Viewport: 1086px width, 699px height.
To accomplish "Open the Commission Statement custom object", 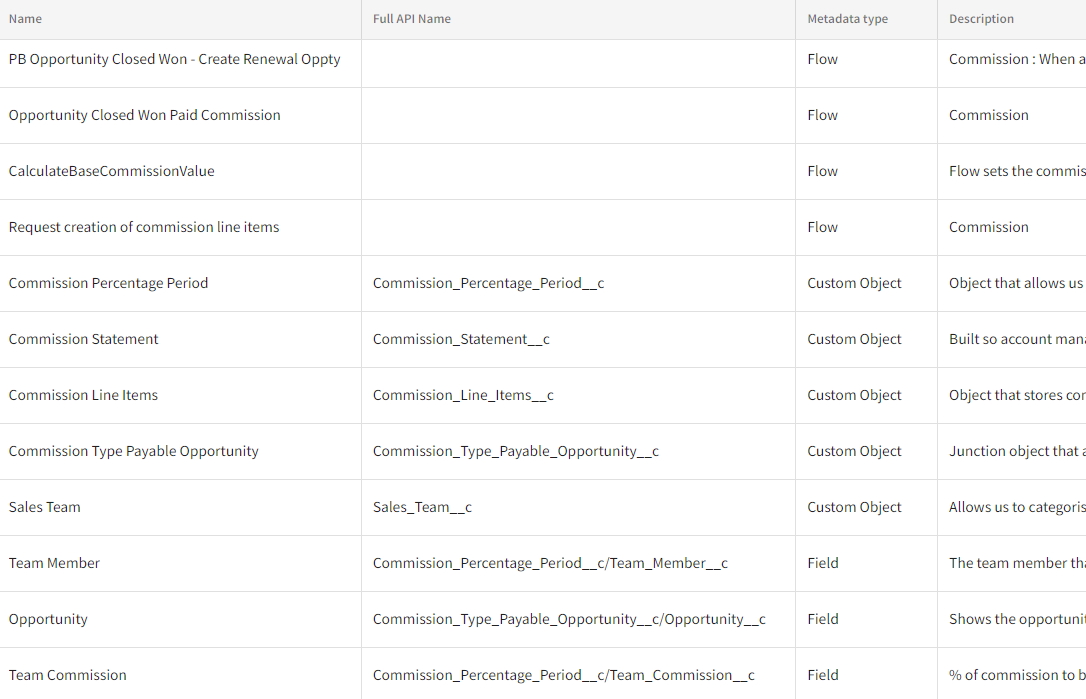I will pyautogui.click(x=83, y=339).
